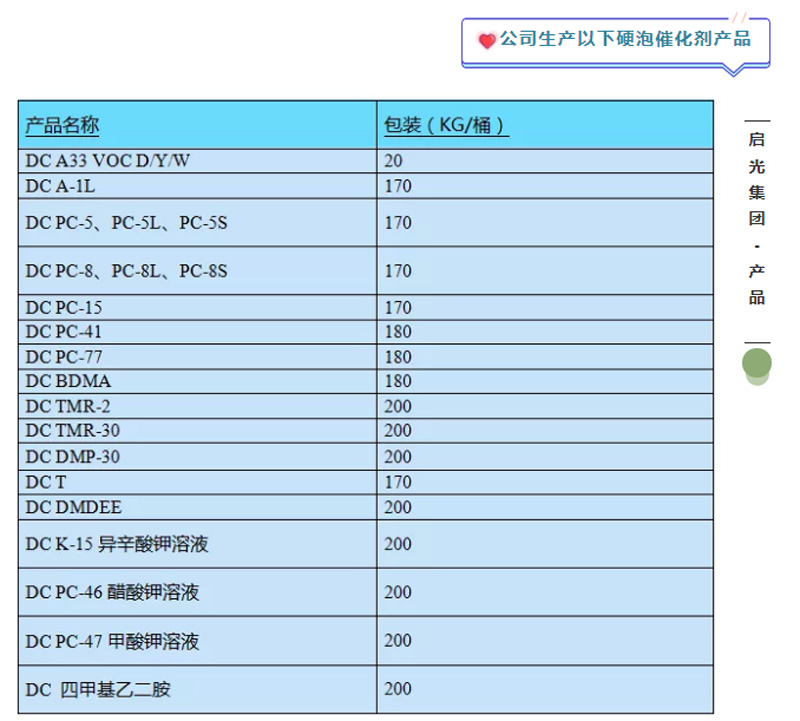The width and height of the screenshot is (800, 721).
Task: Click the DC DMDEE product name
Action: tap(72, 507)
